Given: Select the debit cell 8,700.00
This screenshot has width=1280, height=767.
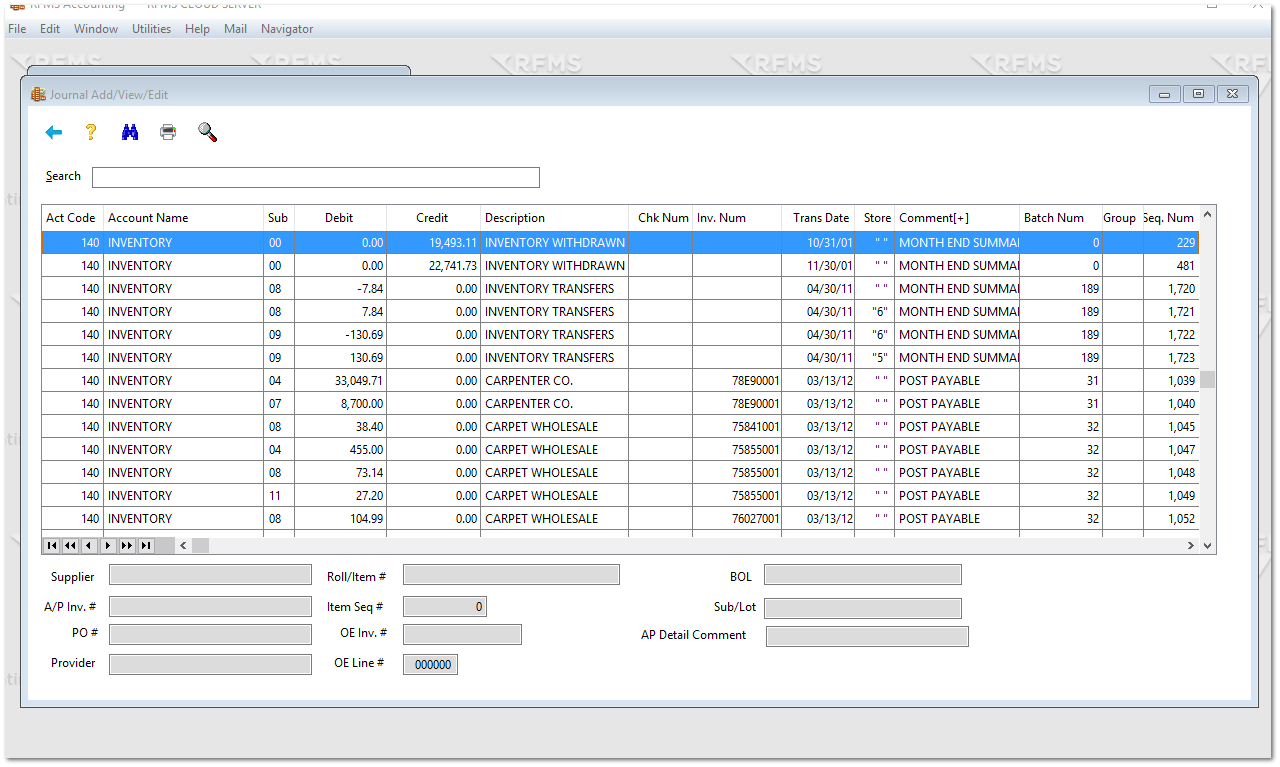Looking at the screenshot, I should point(340,404).
